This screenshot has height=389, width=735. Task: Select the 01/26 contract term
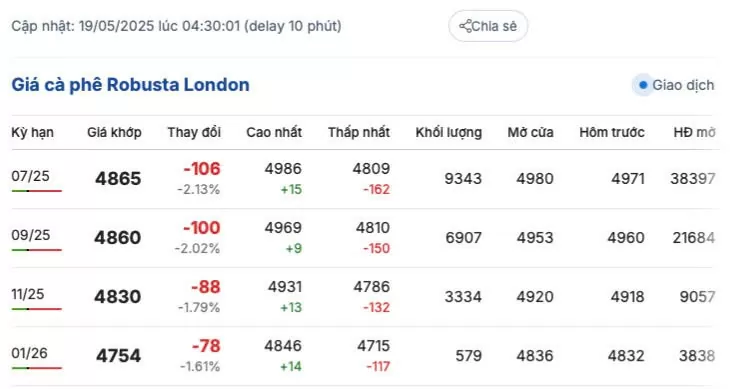pyautogui.click(x=30, y=353)
